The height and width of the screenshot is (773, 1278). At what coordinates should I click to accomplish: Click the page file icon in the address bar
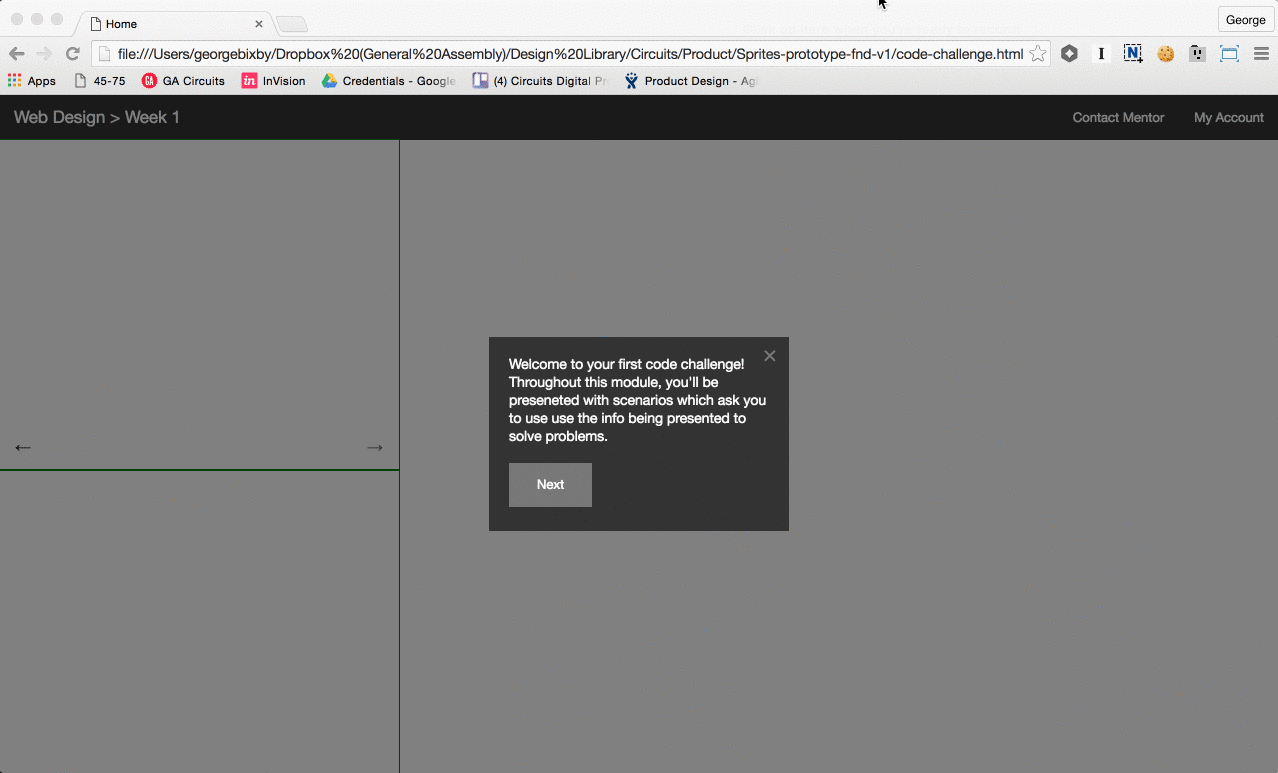(104, 54)
